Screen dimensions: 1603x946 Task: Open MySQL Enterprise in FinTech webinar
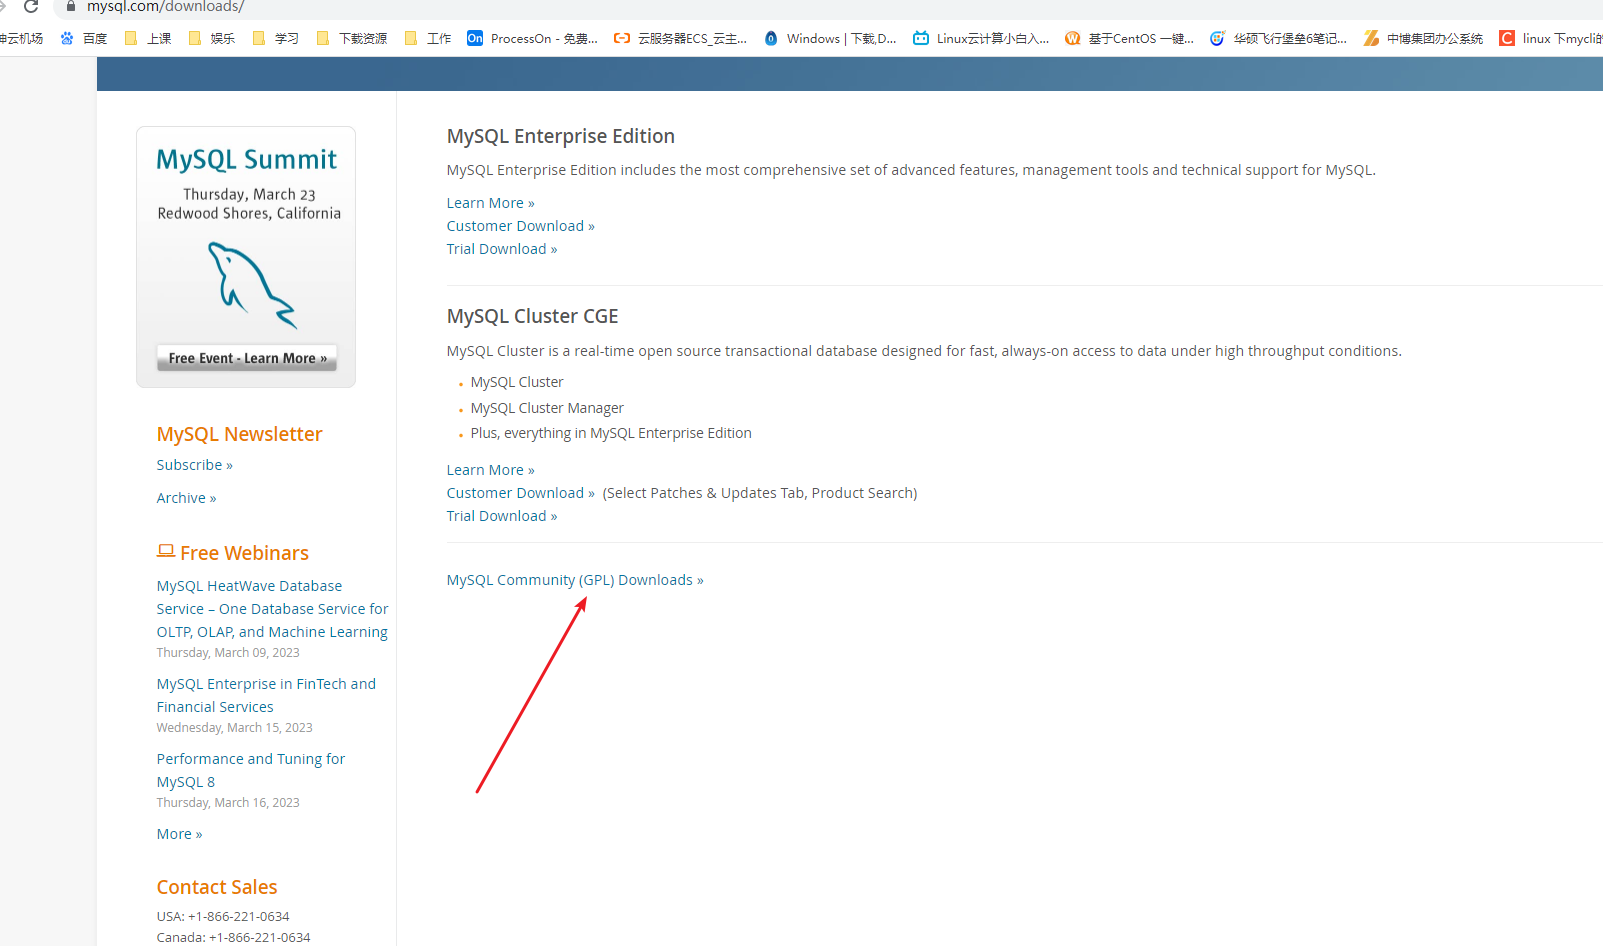coord(266,695)
